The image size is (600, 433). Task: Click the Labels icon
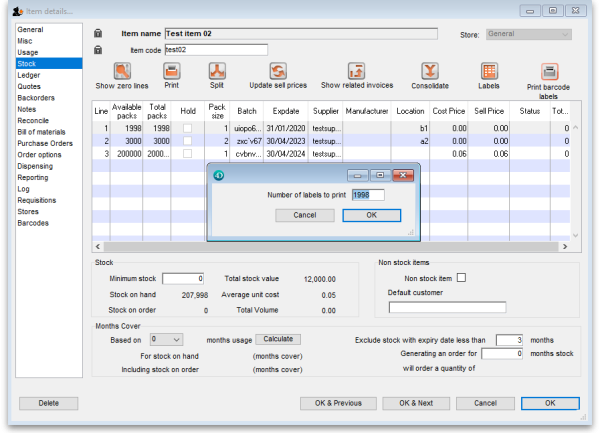click(x=489, y=71)
